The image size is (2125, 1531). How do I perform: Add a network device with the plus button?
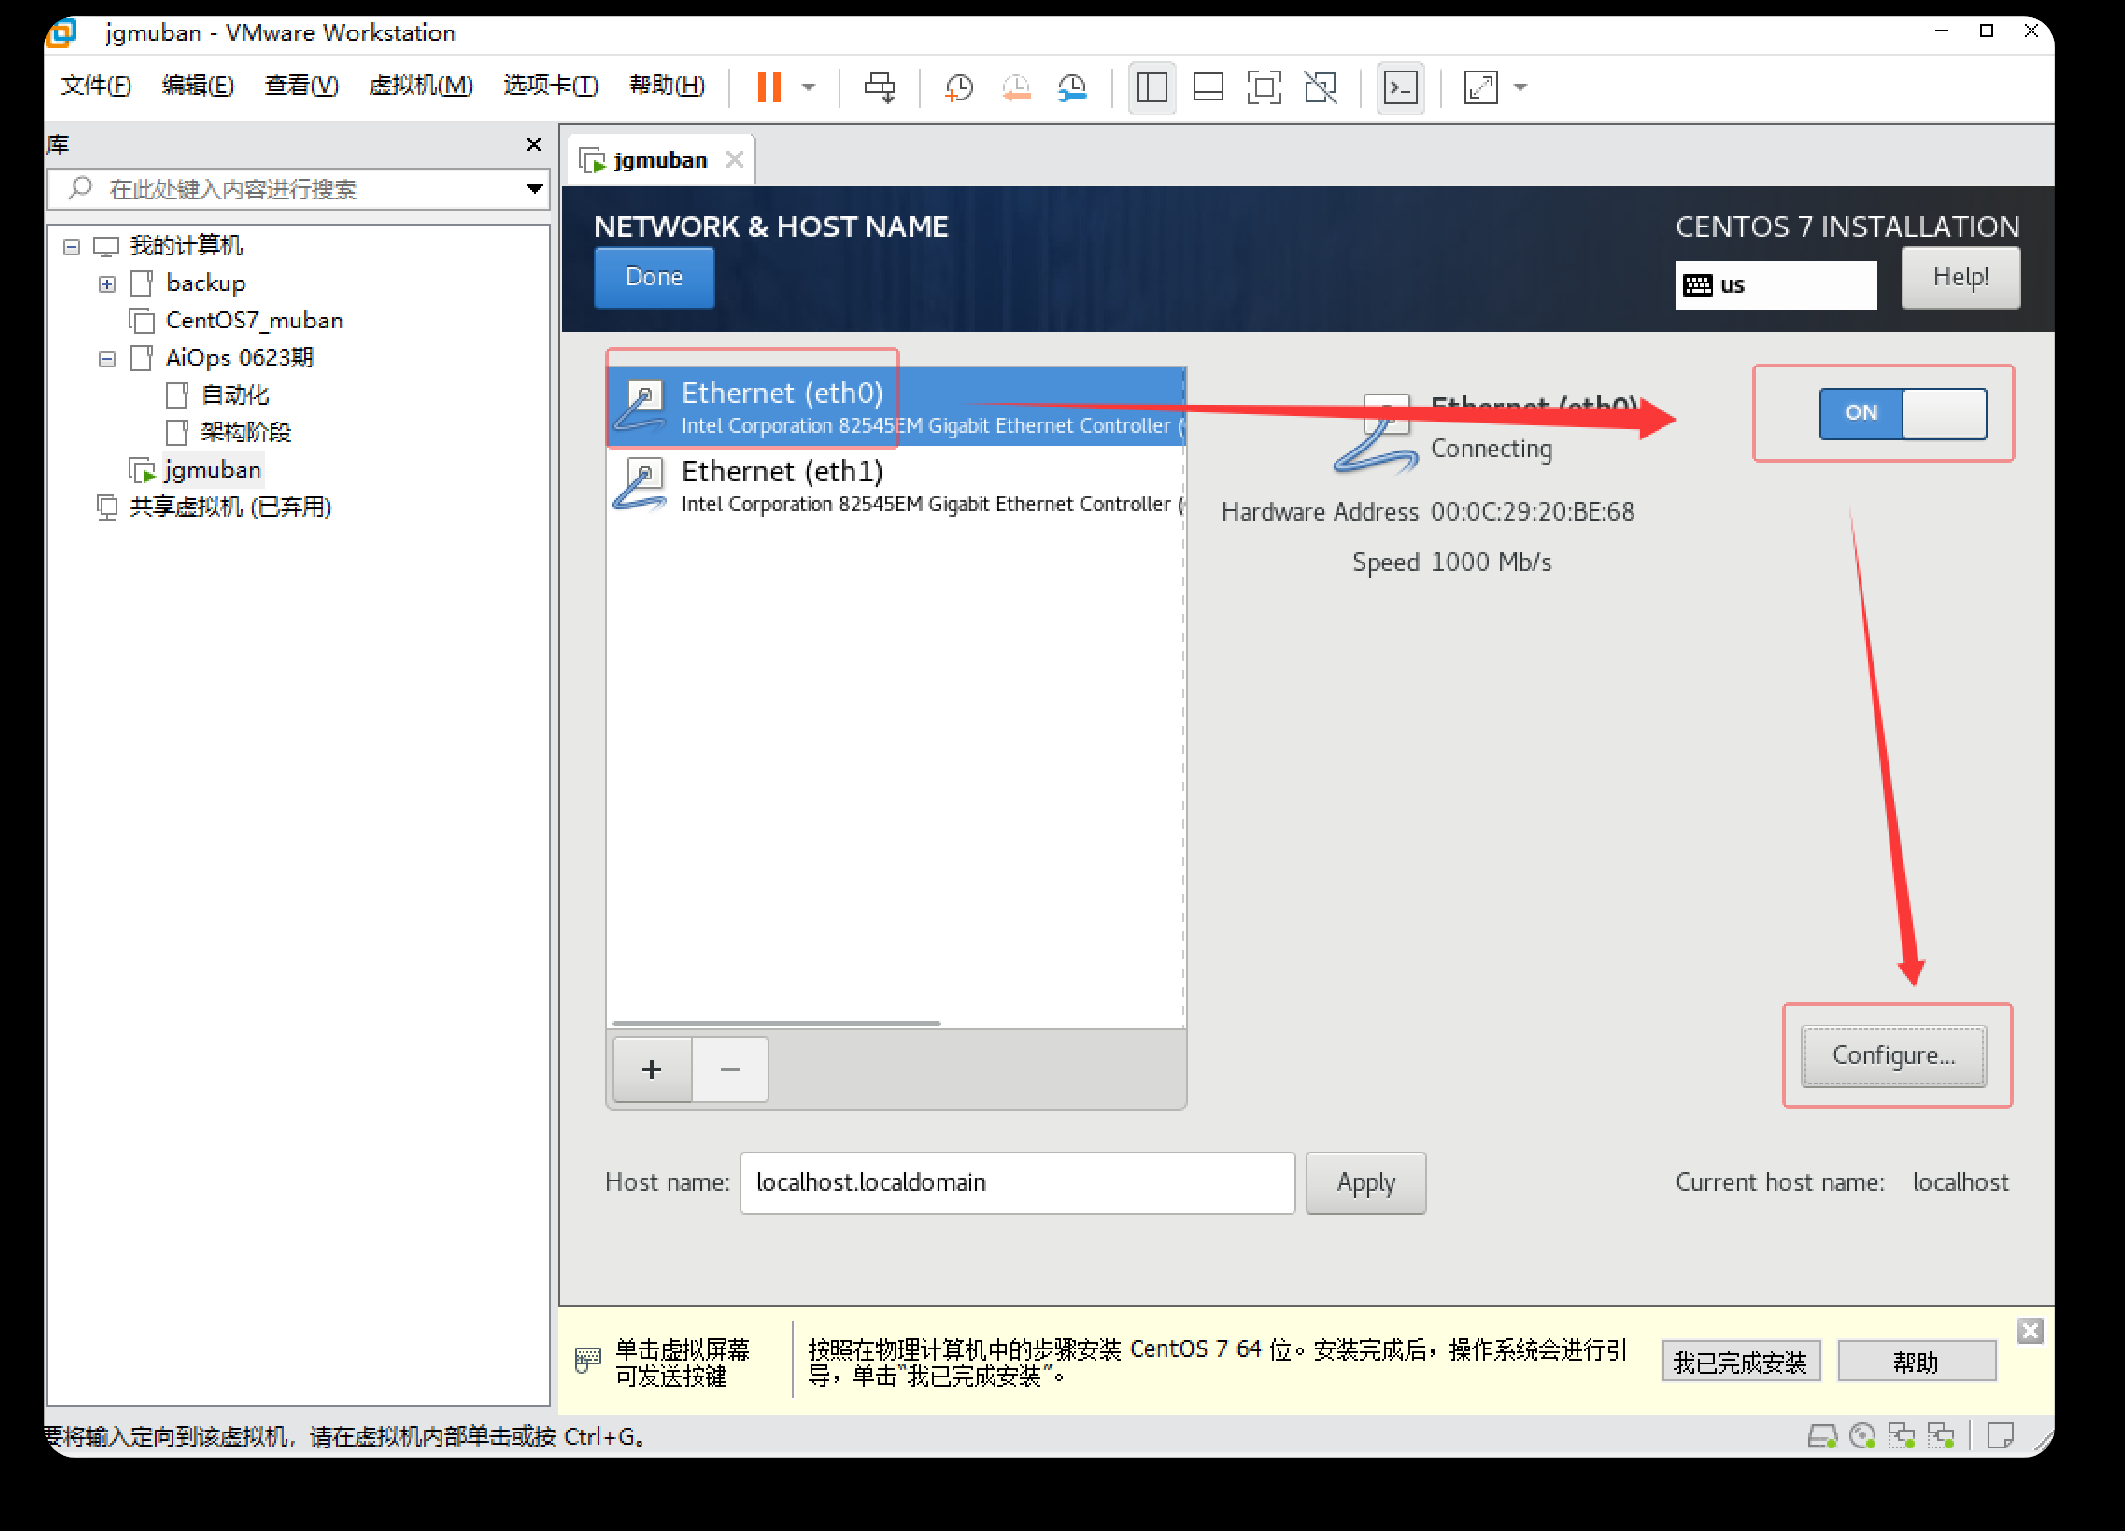pos(652,1070)
